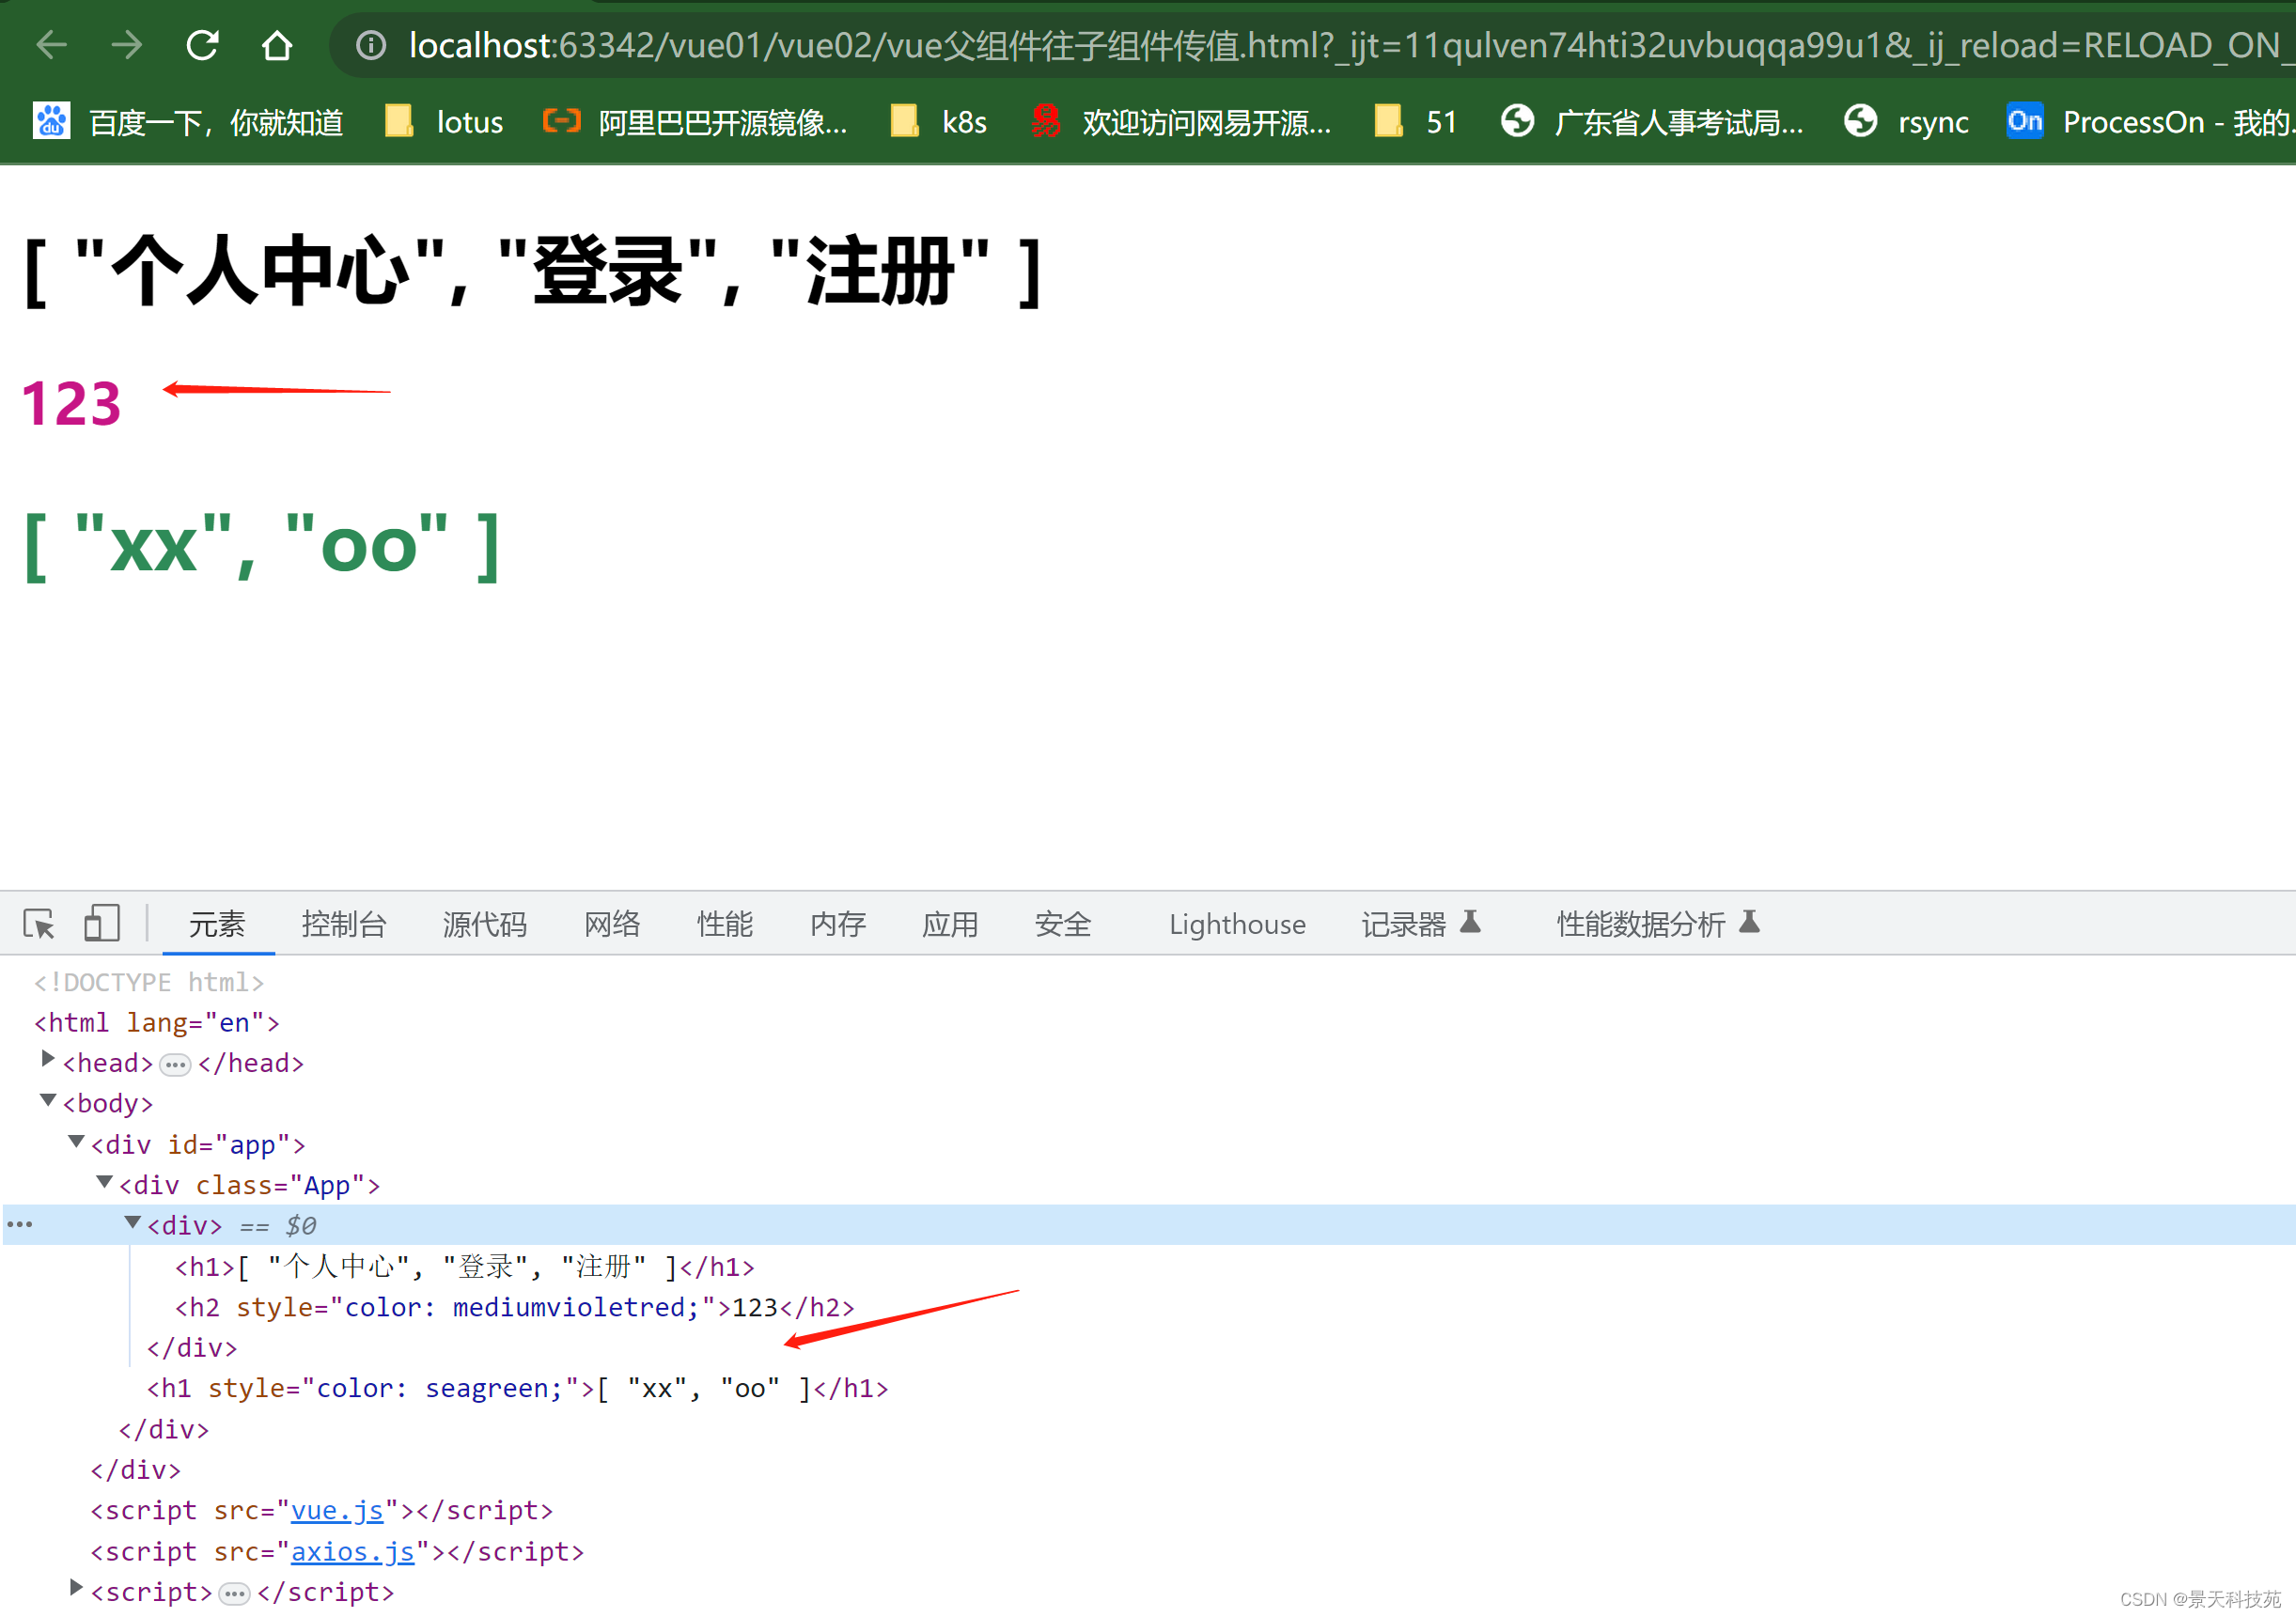Click the flask icon beside 记录器
The width and height of the screenshot is (2296, 1617).
tap(1470, 922)
